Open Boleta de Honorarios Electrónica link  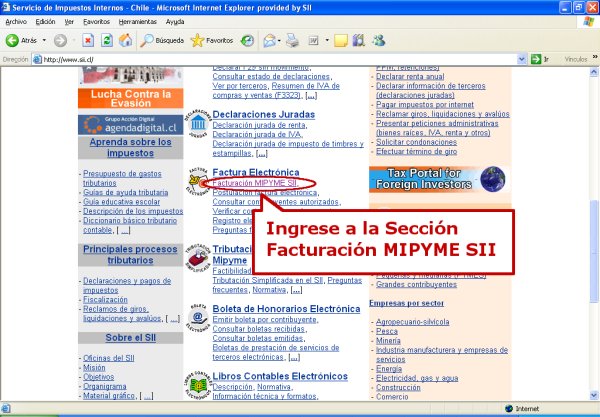point(286,309)
